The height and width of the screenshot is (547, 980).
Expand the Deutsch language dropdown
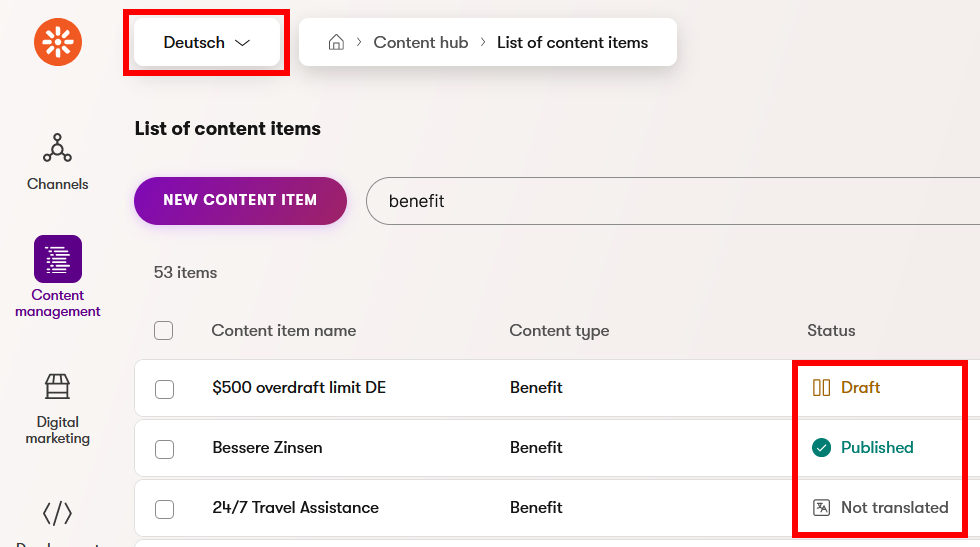point(207,43)
